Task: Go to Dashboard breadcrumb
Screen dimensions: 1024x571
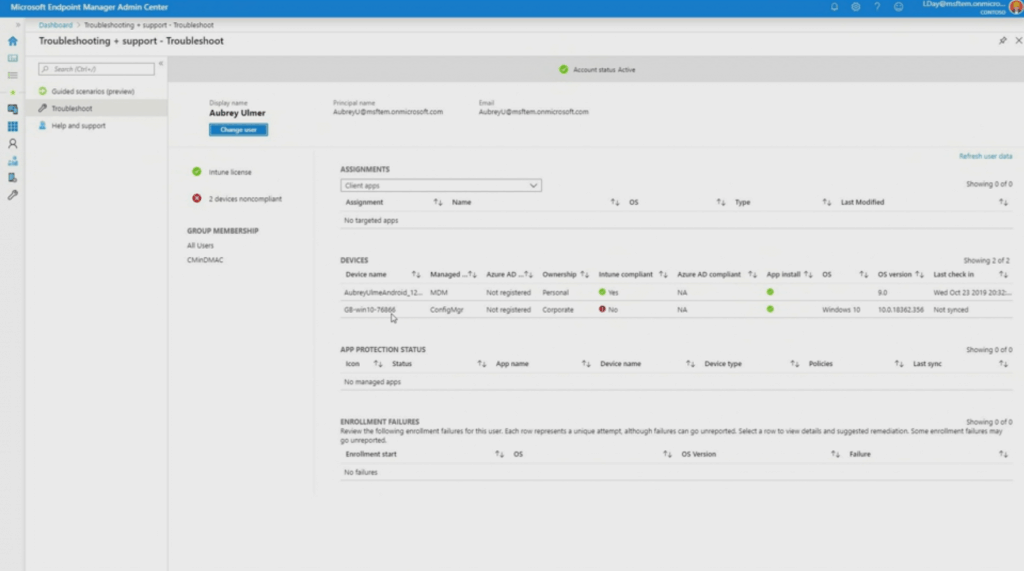Action: click(56, 25)
